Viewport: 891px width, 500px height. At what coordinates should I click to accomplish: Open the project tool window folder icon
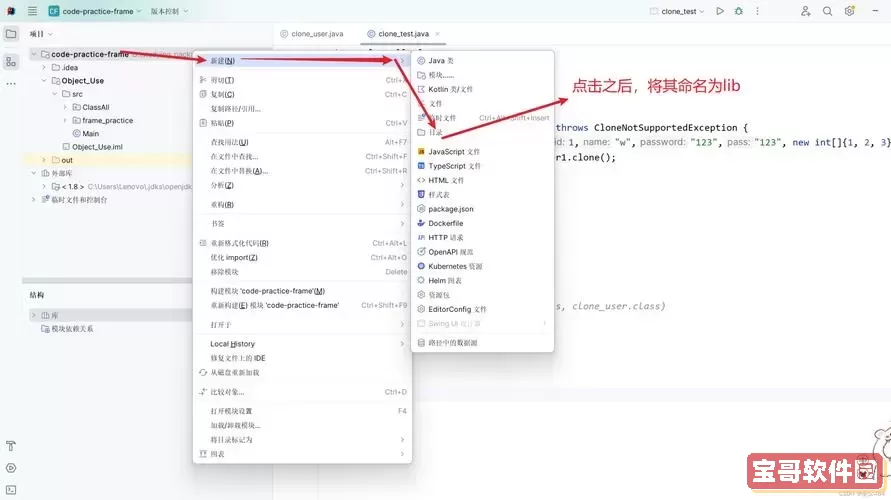click(11, 34)
